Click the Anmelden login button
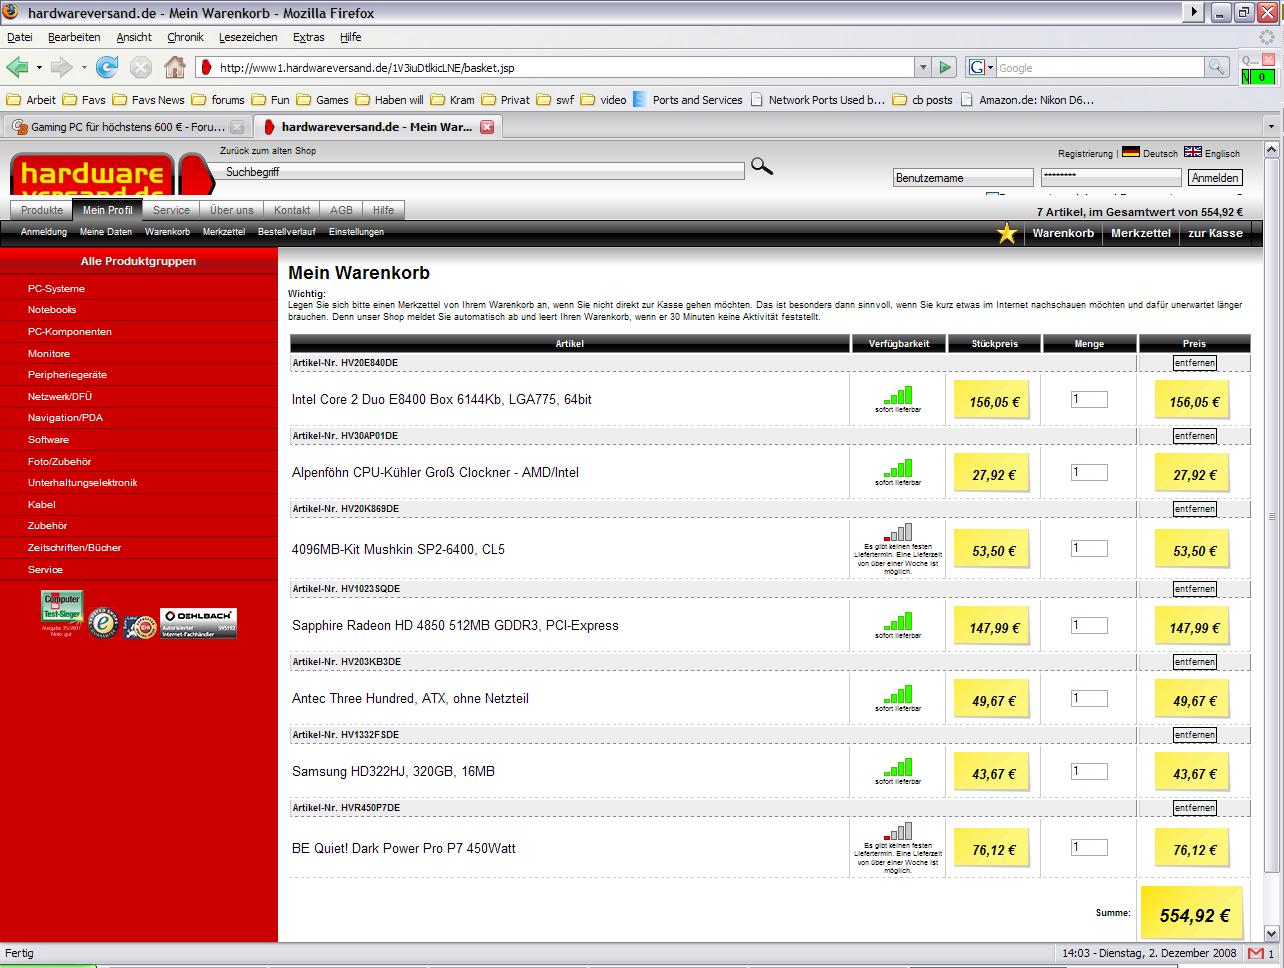Screen dimensions: 1284x968 [1215, 178]
